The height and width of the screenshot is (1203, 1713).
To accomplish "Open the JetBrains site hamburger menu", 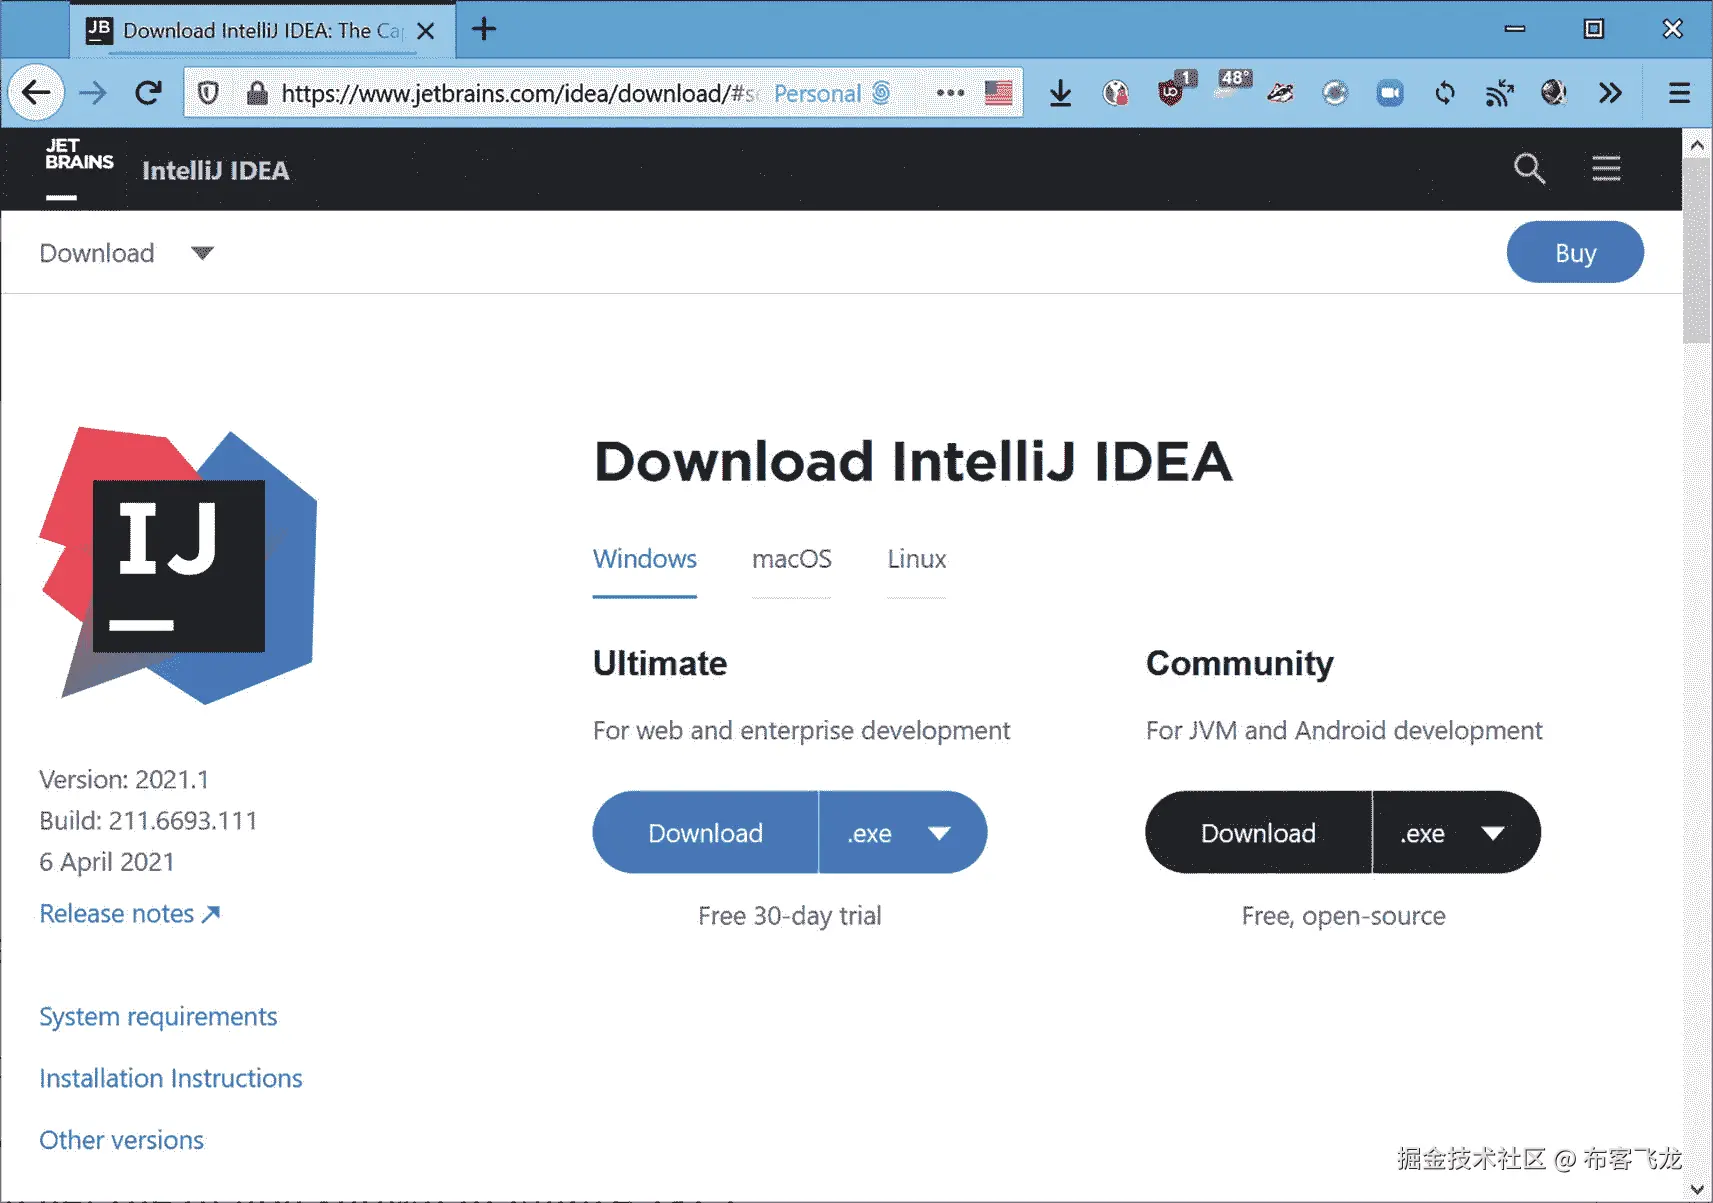I will coord(1606,168).
